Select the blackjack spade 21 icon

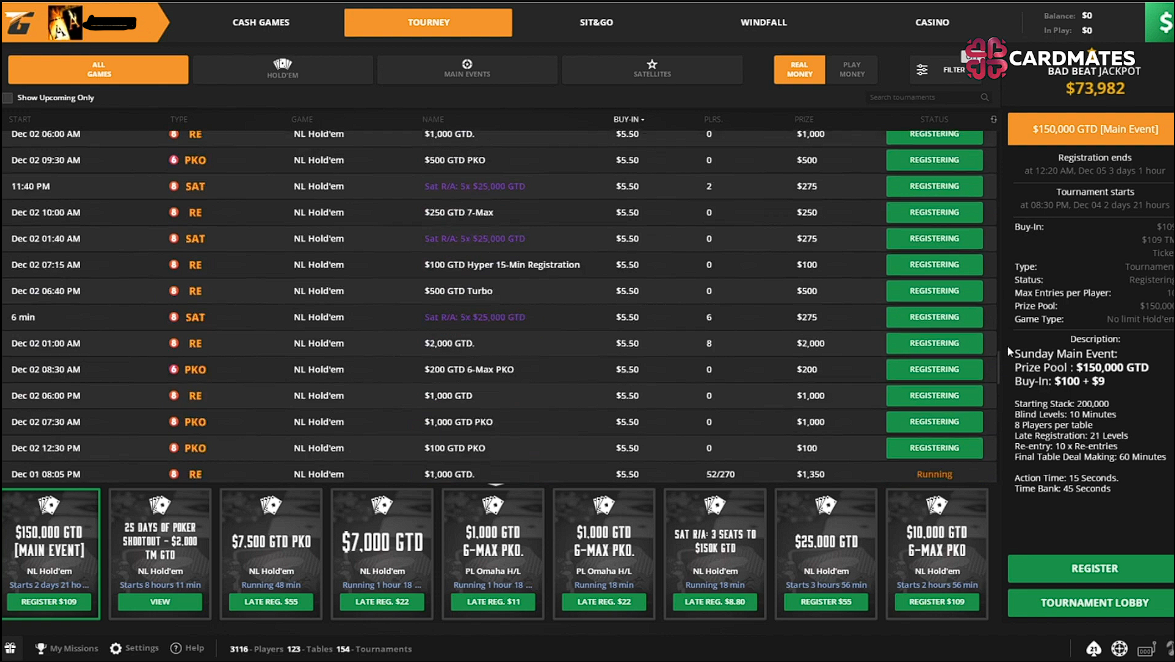pyautogui.click(x=1094, y=648)
